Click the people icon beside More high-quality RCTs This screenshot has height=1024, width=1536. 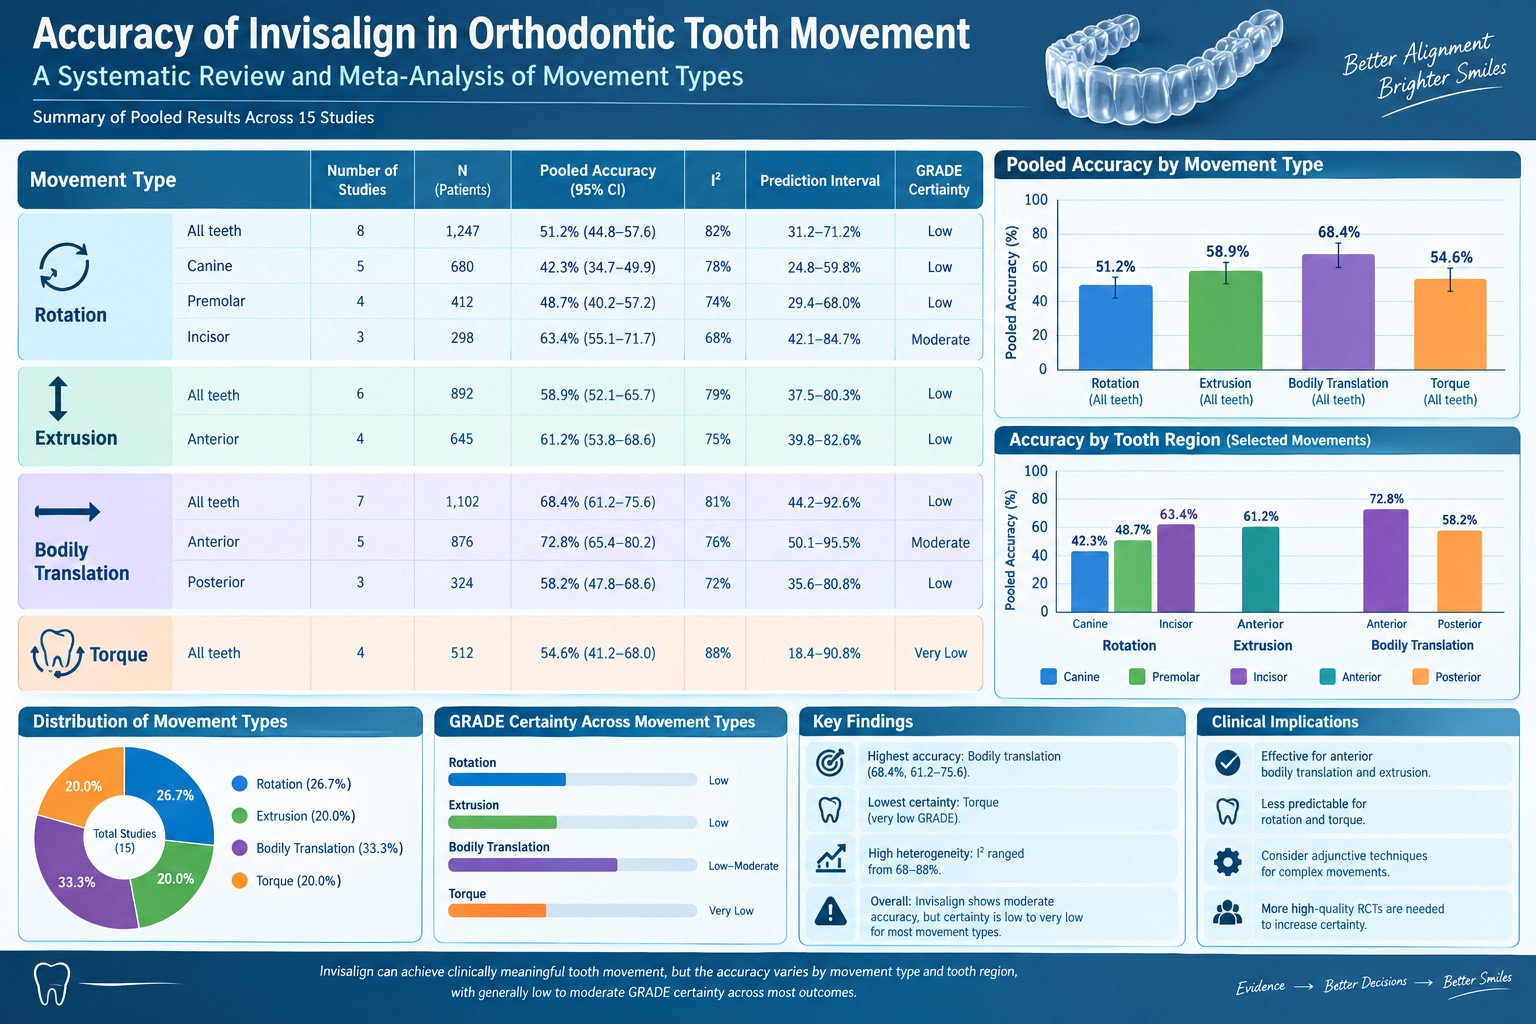pos(1227,913)
